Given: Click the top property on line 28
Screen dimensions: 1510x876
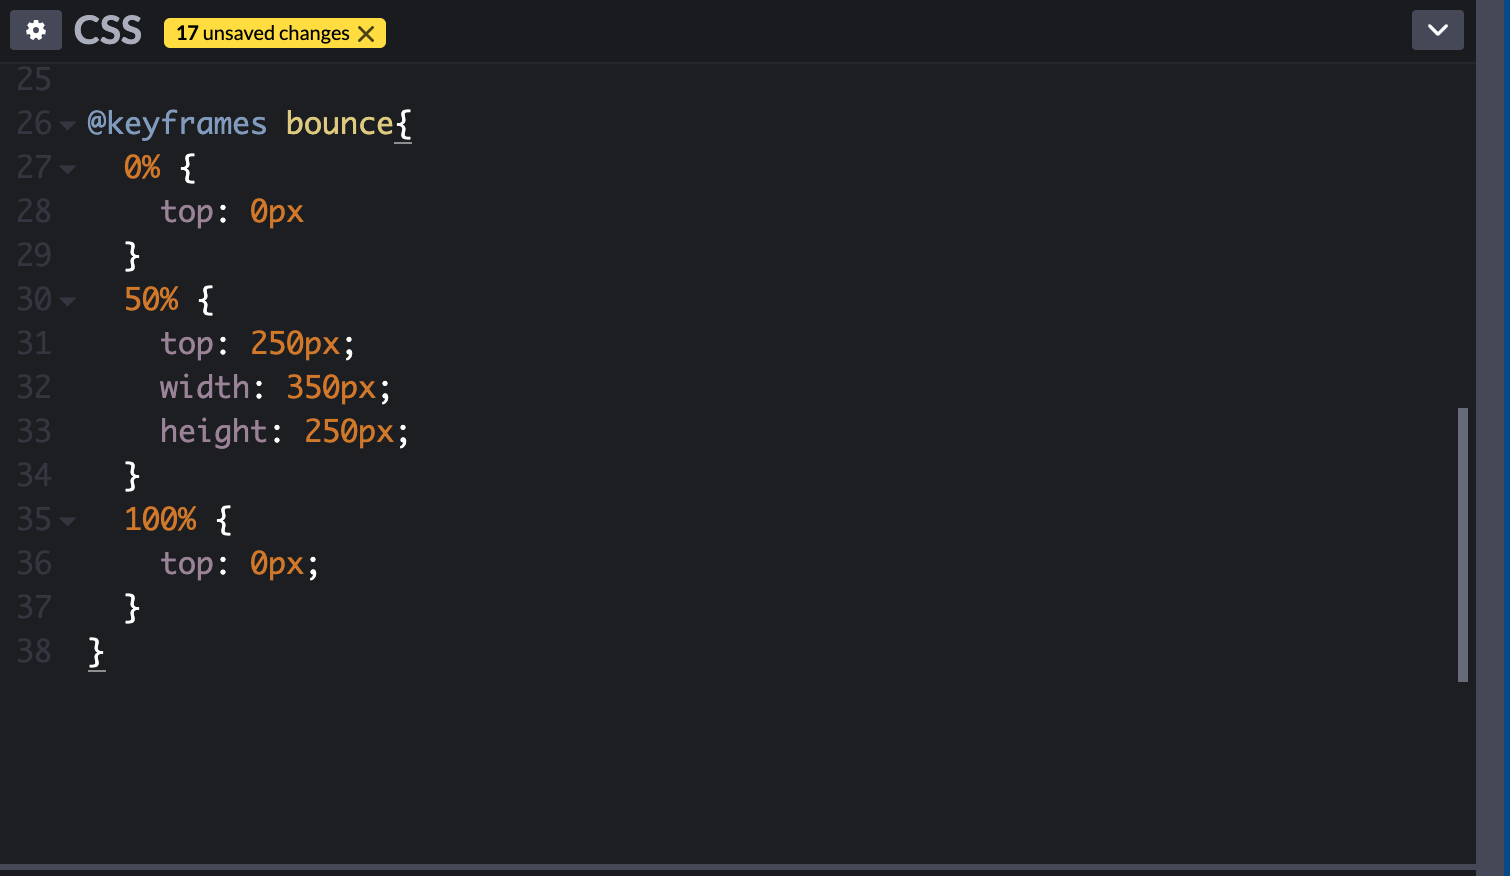Looking at the screenshot, I should tap(186, 211).
